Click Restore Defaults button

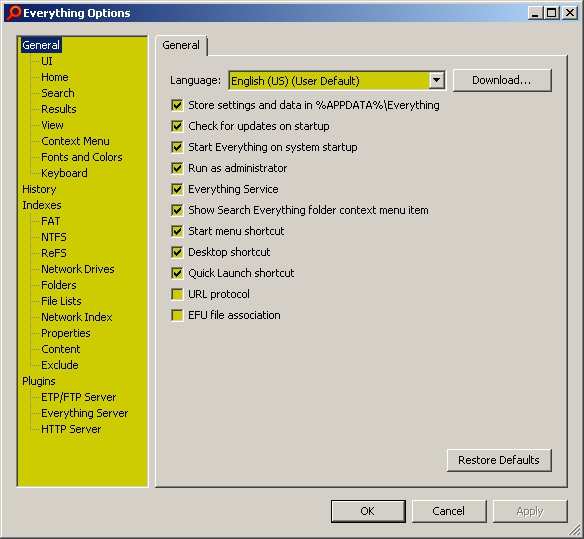(499, 460)
